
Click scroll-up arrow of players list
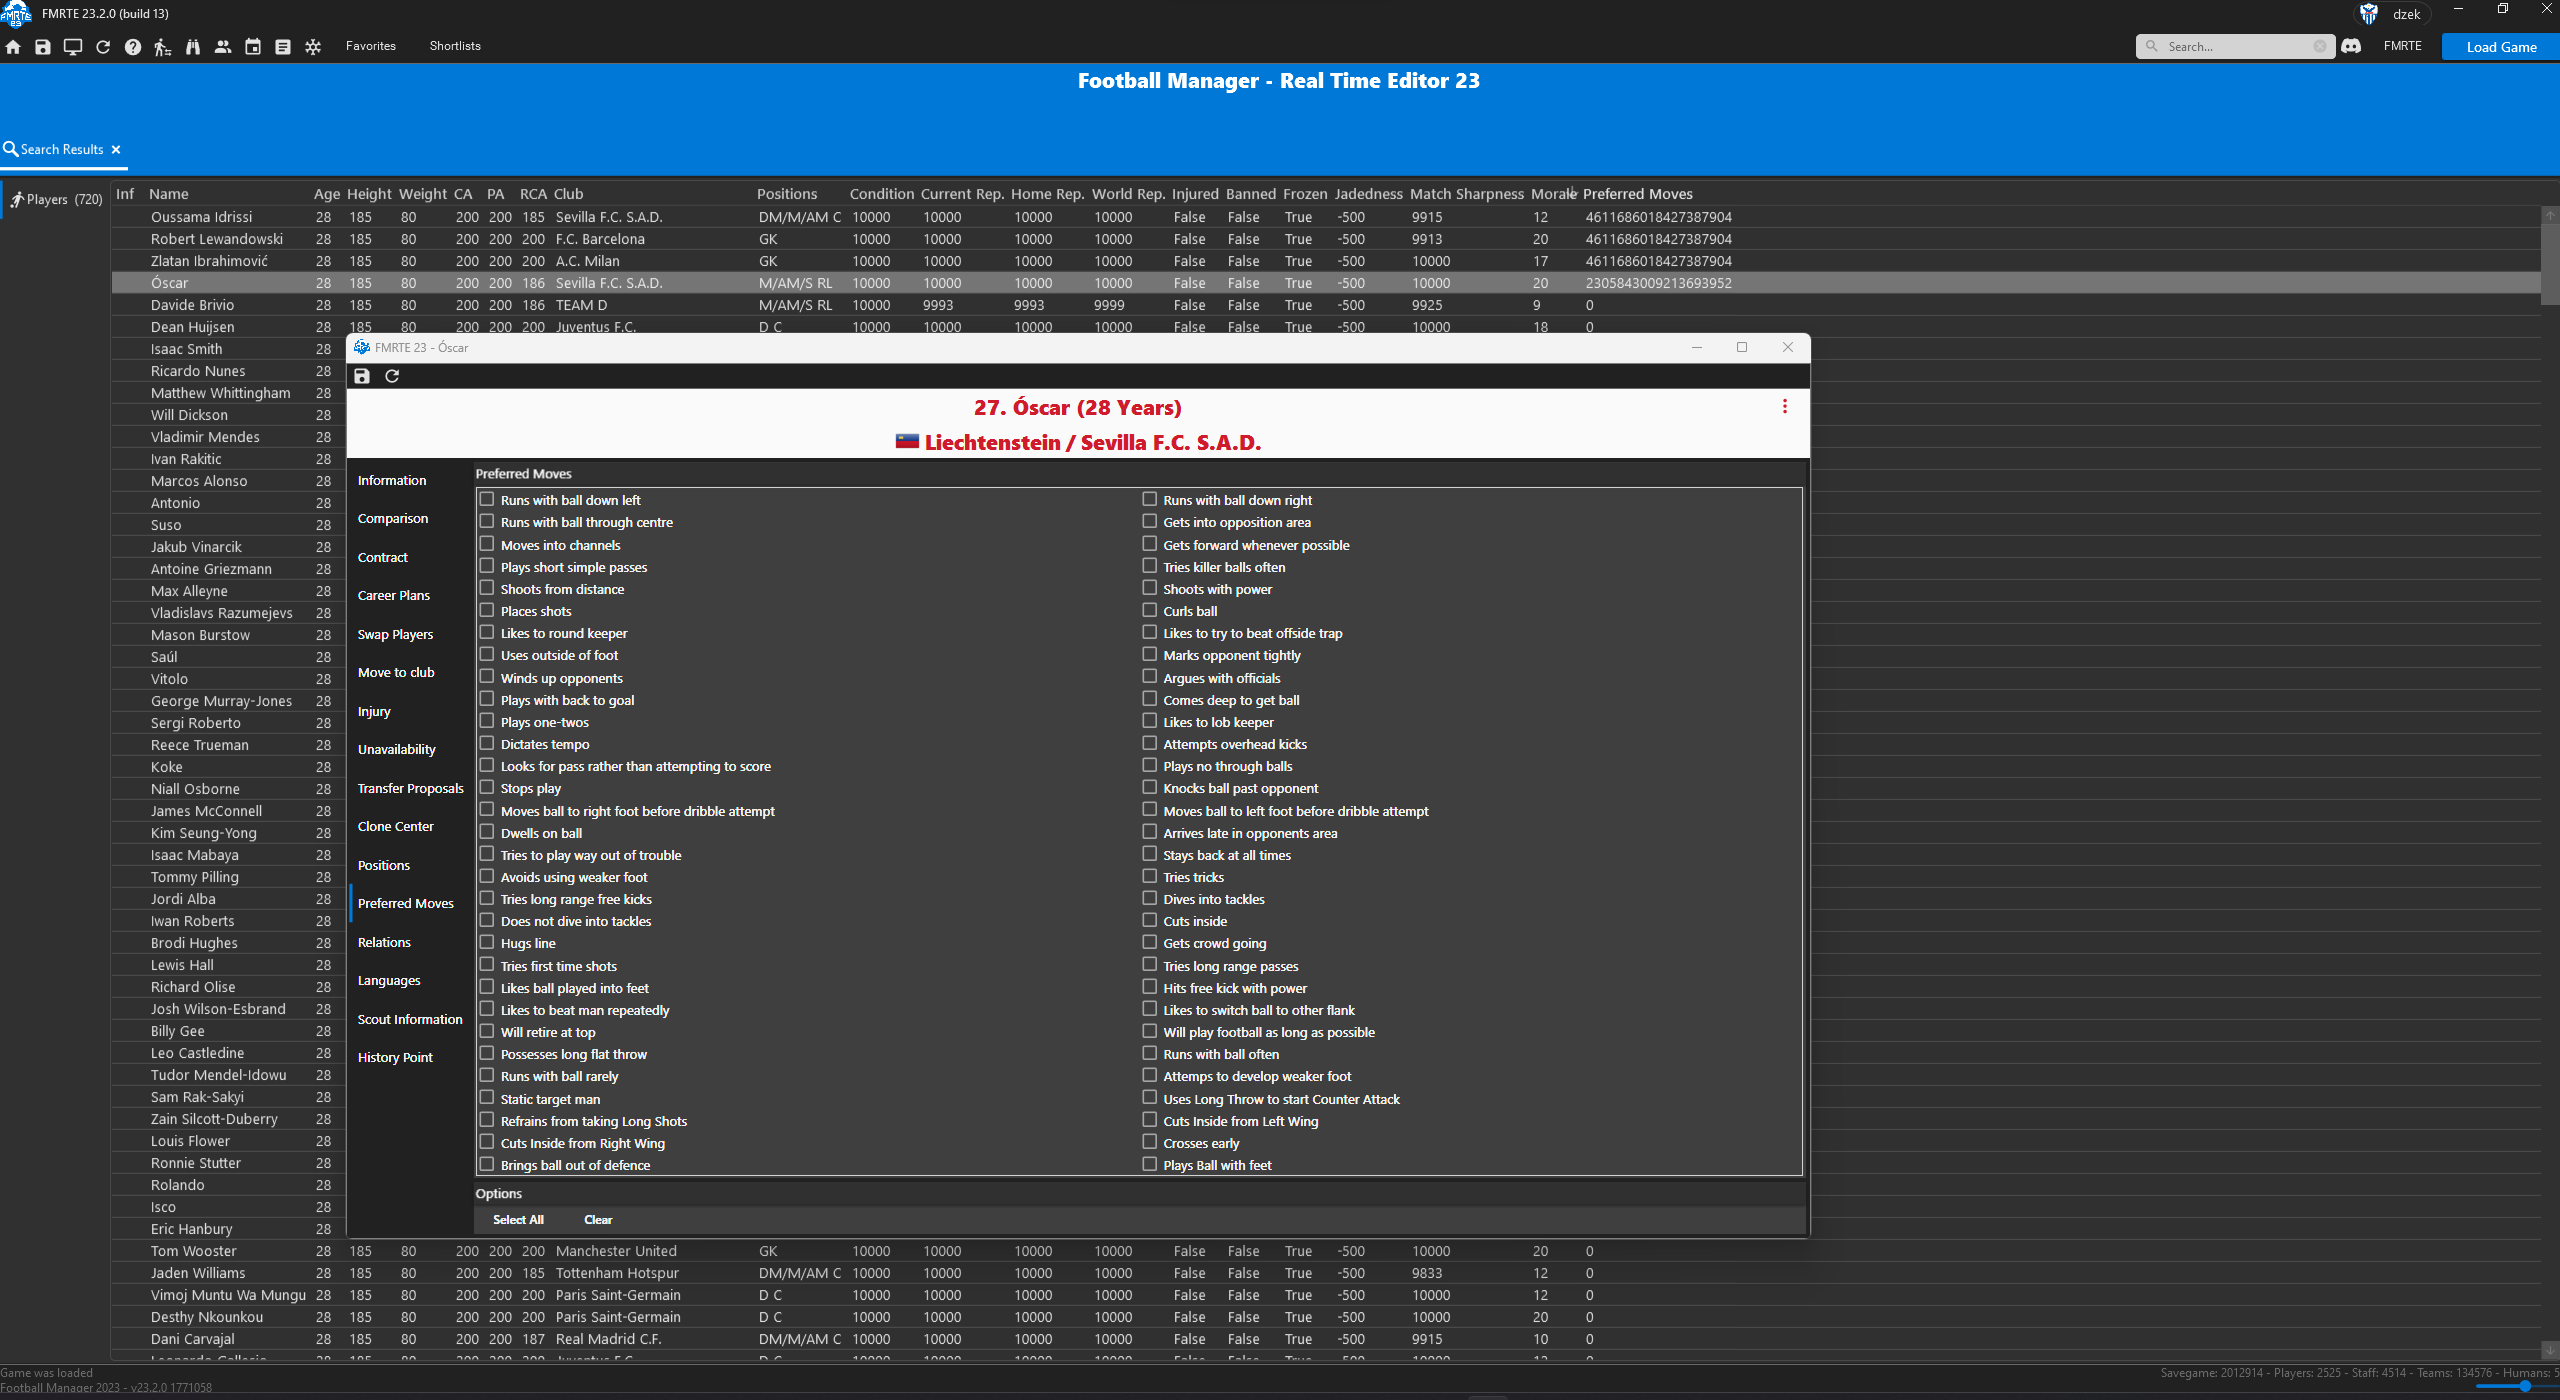[x=2550, y=216]
